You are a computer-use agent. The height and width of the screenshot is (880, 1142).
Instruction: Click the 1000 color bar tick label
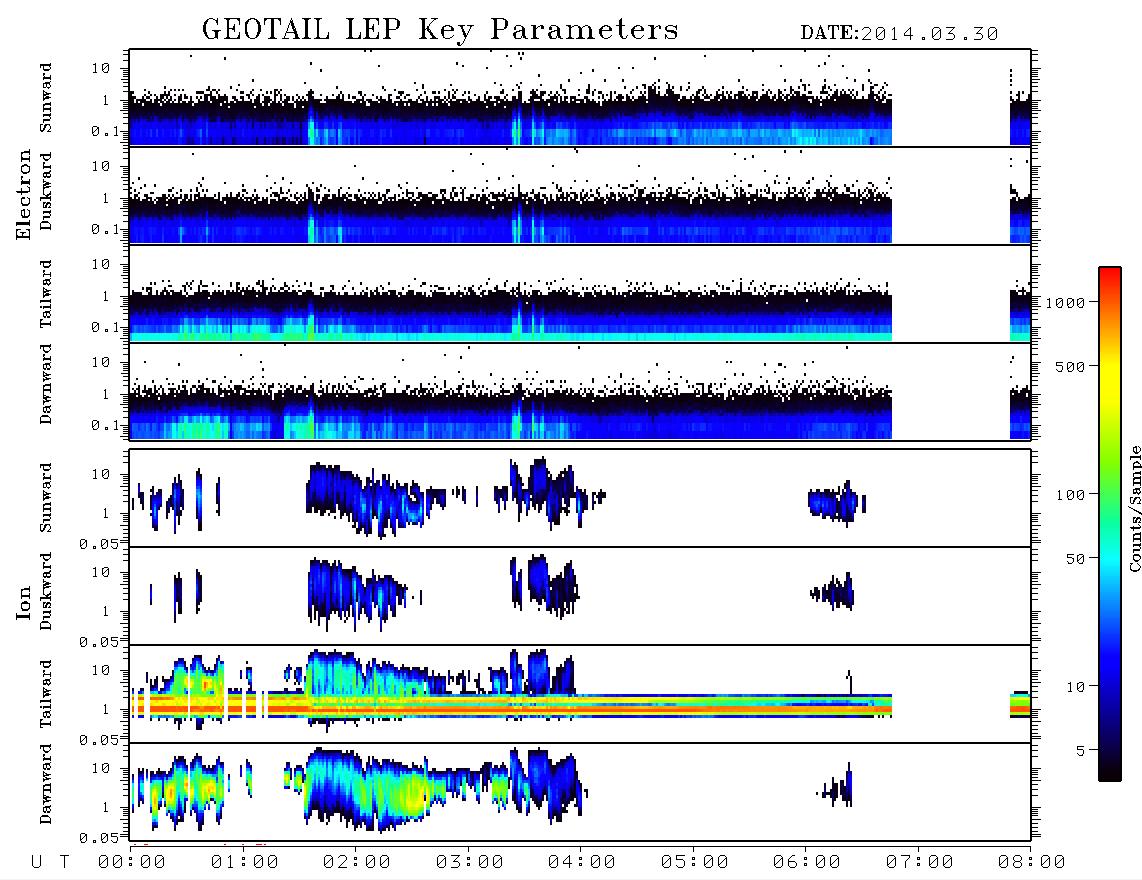pyautogui.click(x=1065, y=302)
